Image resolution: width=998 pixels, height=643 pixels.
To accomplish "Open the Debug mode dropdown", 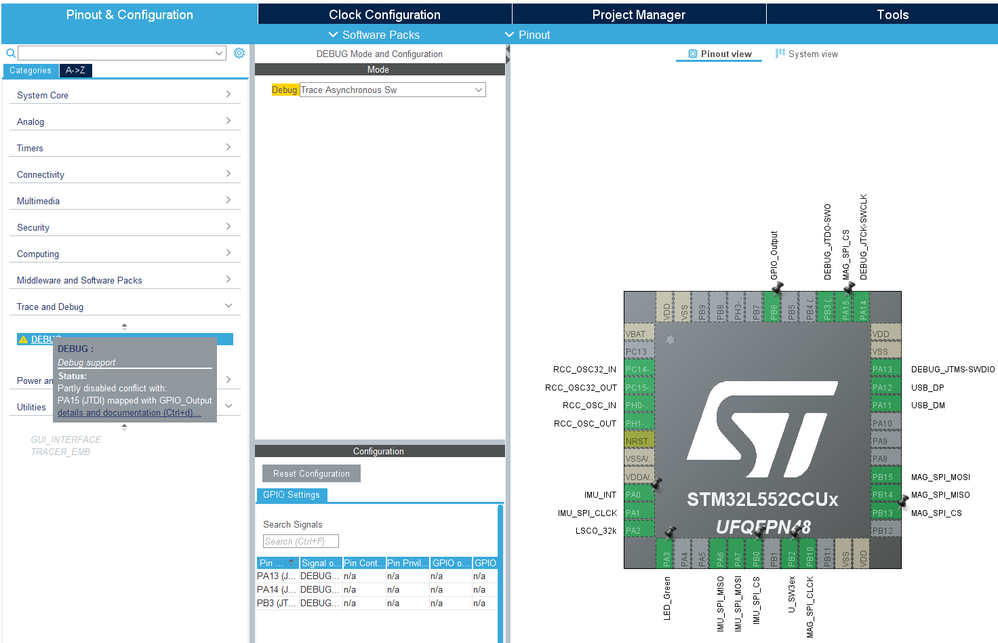I will [x=392, y=90].
